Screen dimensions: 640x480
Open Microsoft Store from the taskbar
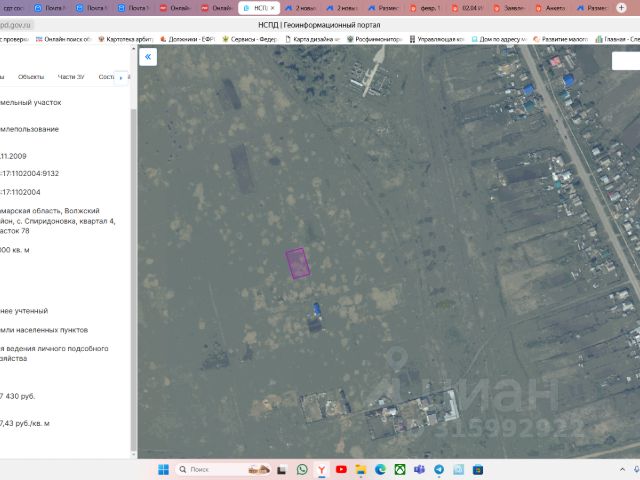click(x=478, y=469)
